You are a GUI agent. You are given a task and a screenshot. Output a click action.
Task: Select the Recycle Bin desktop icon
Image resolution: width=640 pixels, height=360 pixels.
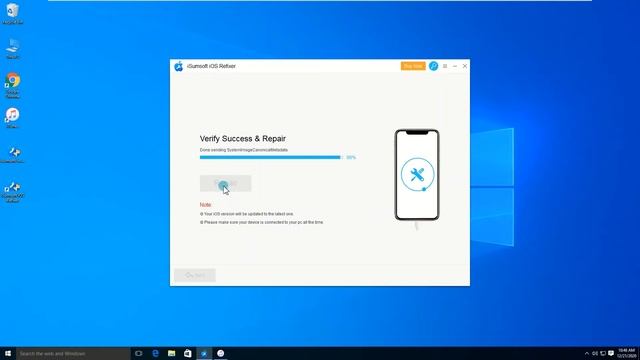13,13
